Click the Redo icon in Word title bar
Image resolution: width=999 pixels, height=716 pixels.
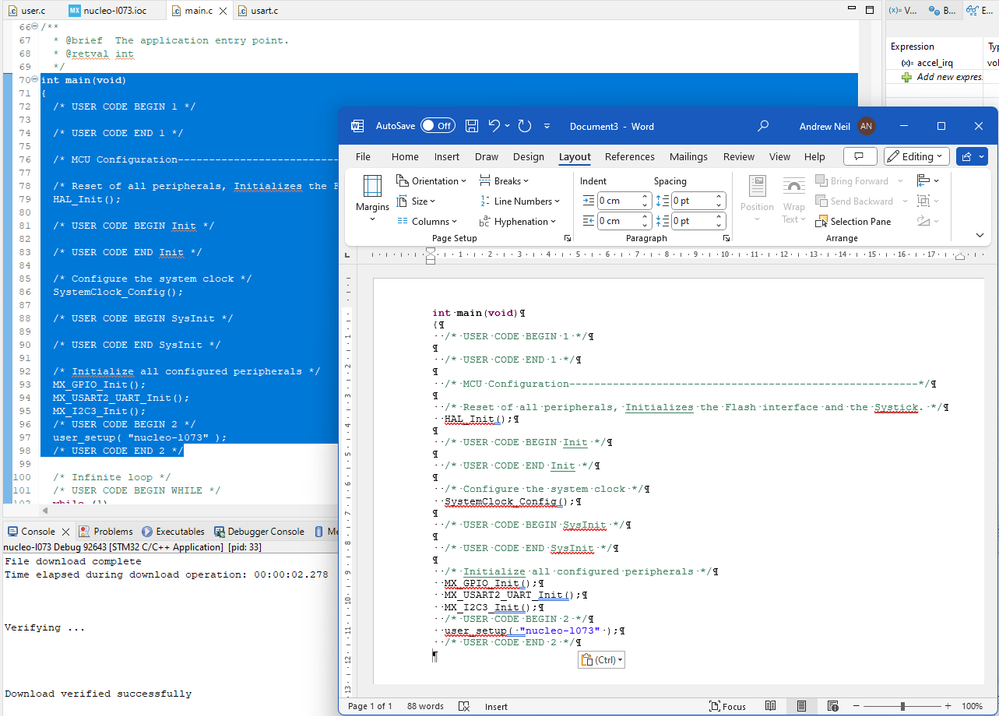[525, 126]
